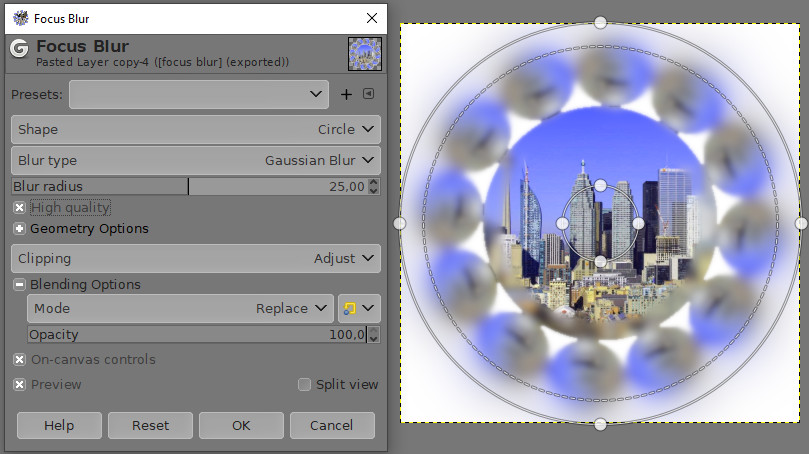Click the Reset button
Viewport: 809px width, 454px height.
coord(150,425)
